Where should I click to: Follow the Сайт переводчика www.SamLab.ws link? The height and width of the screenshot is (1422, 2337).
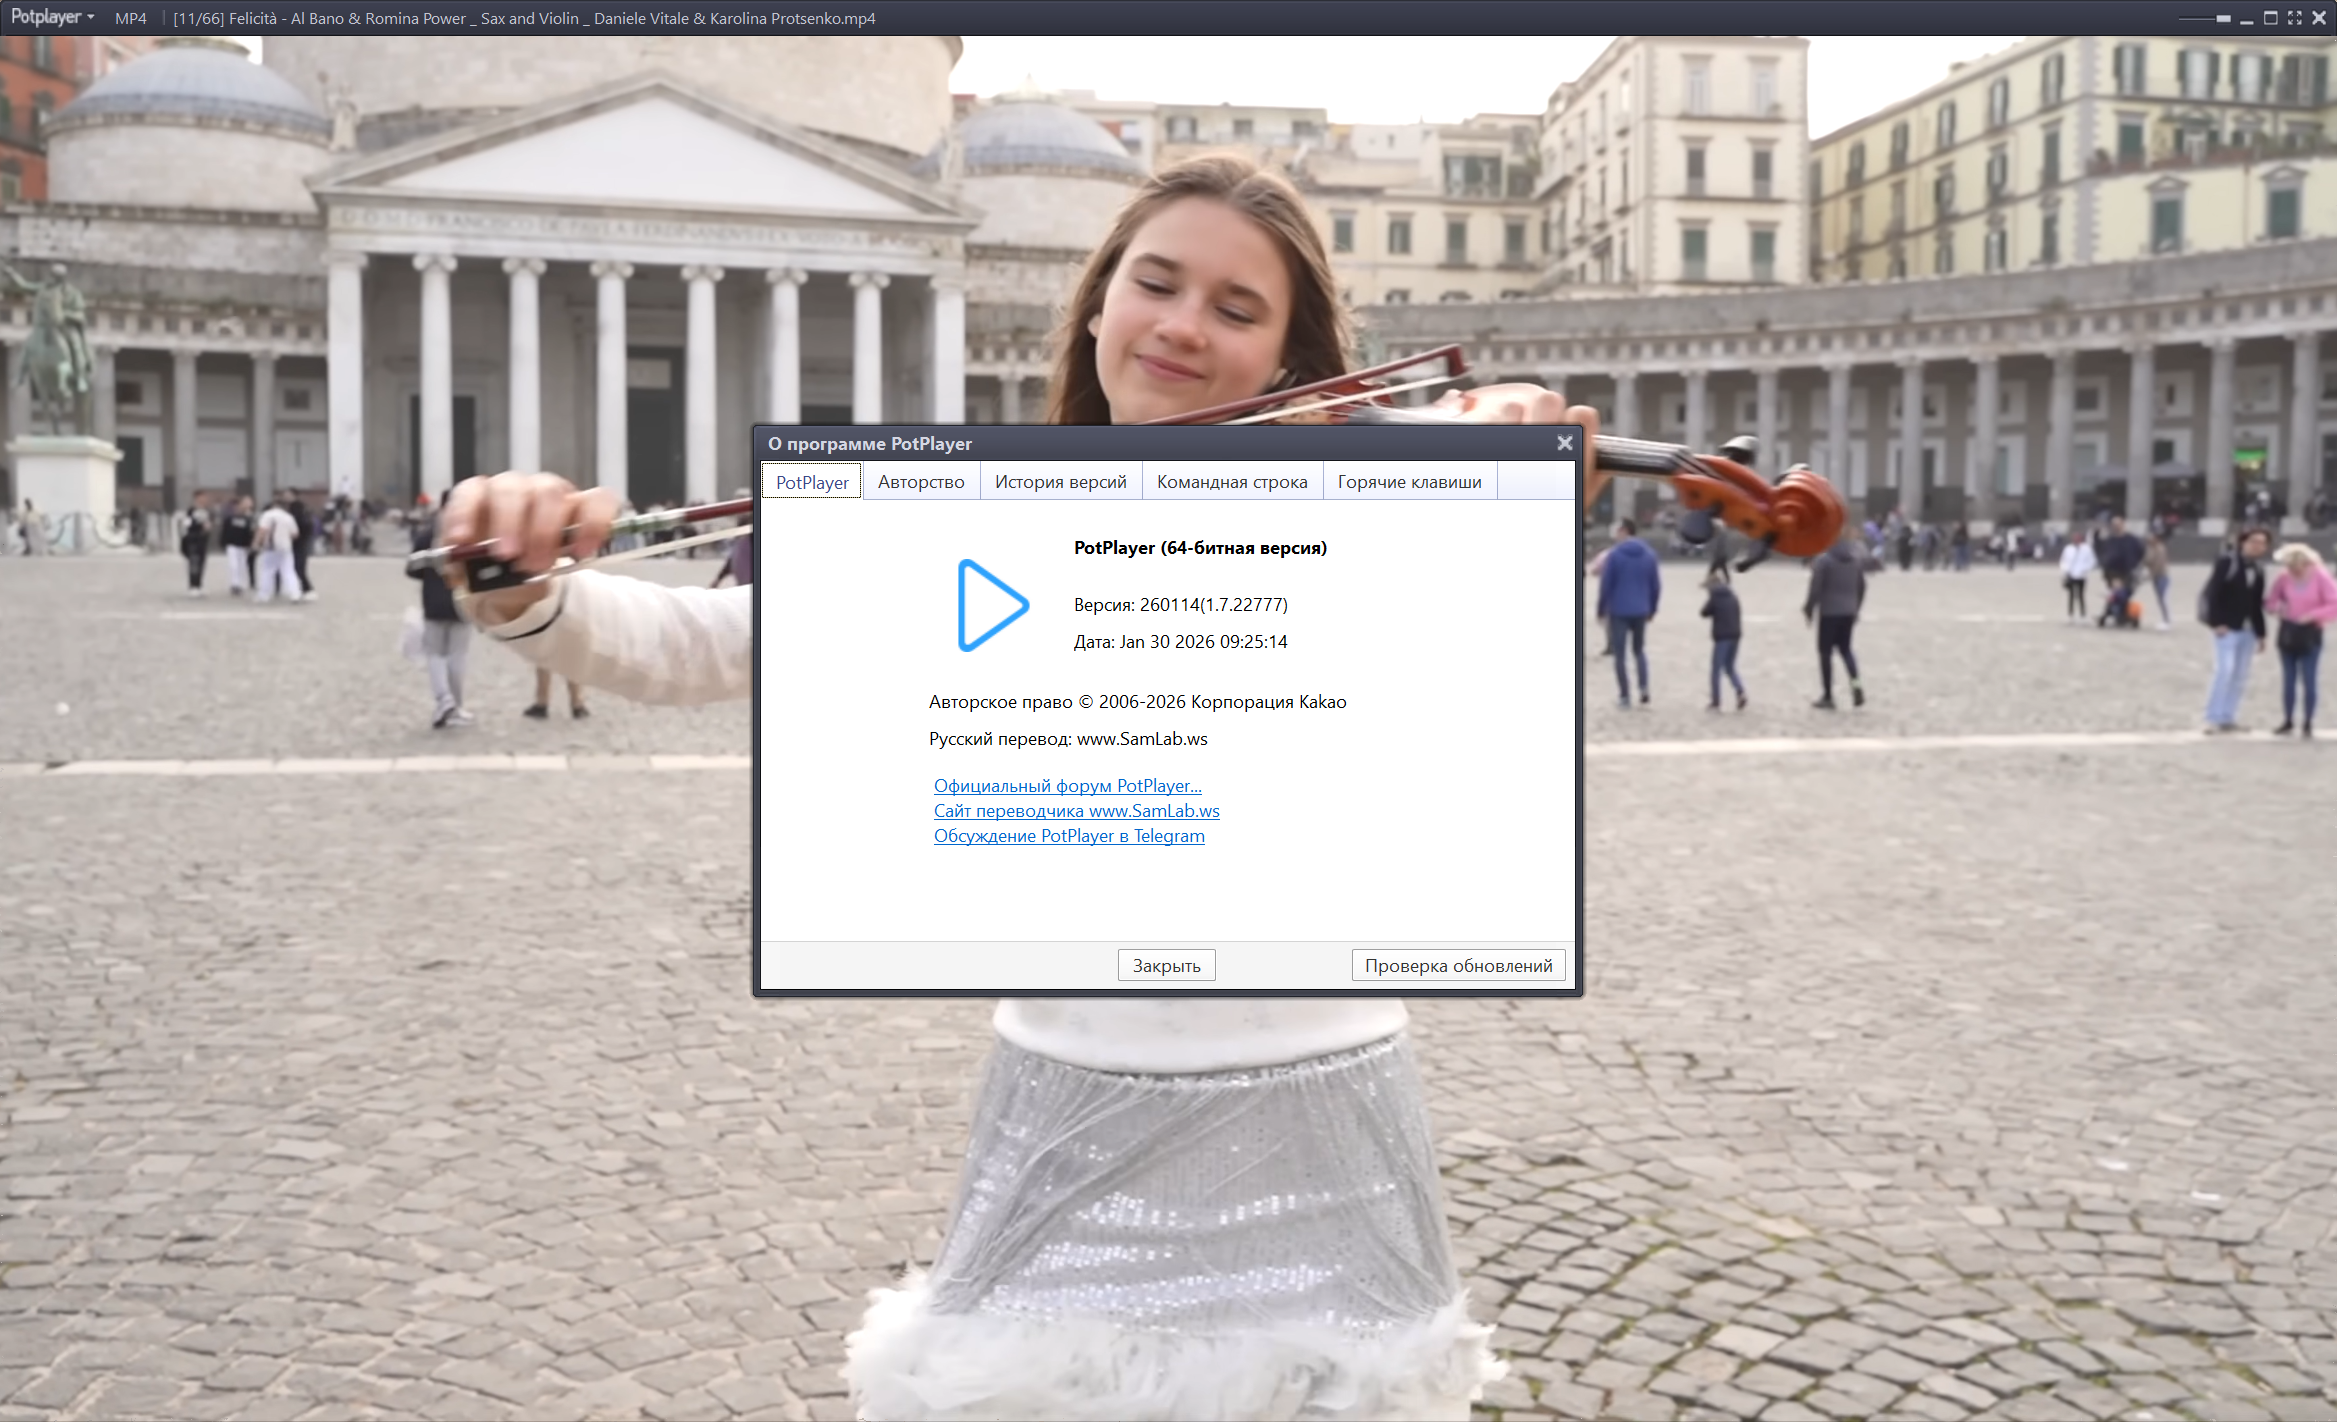tap(1076, 811)
